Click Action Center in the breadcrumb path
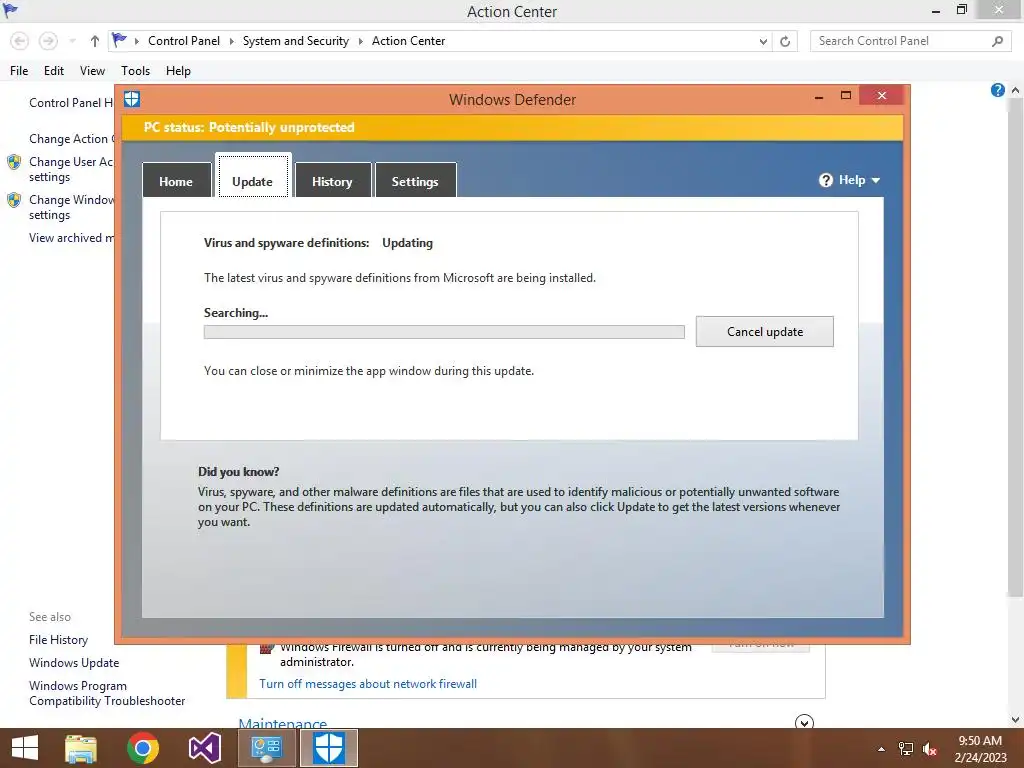The image size is (1024, 768). click(x=408, y=40)
